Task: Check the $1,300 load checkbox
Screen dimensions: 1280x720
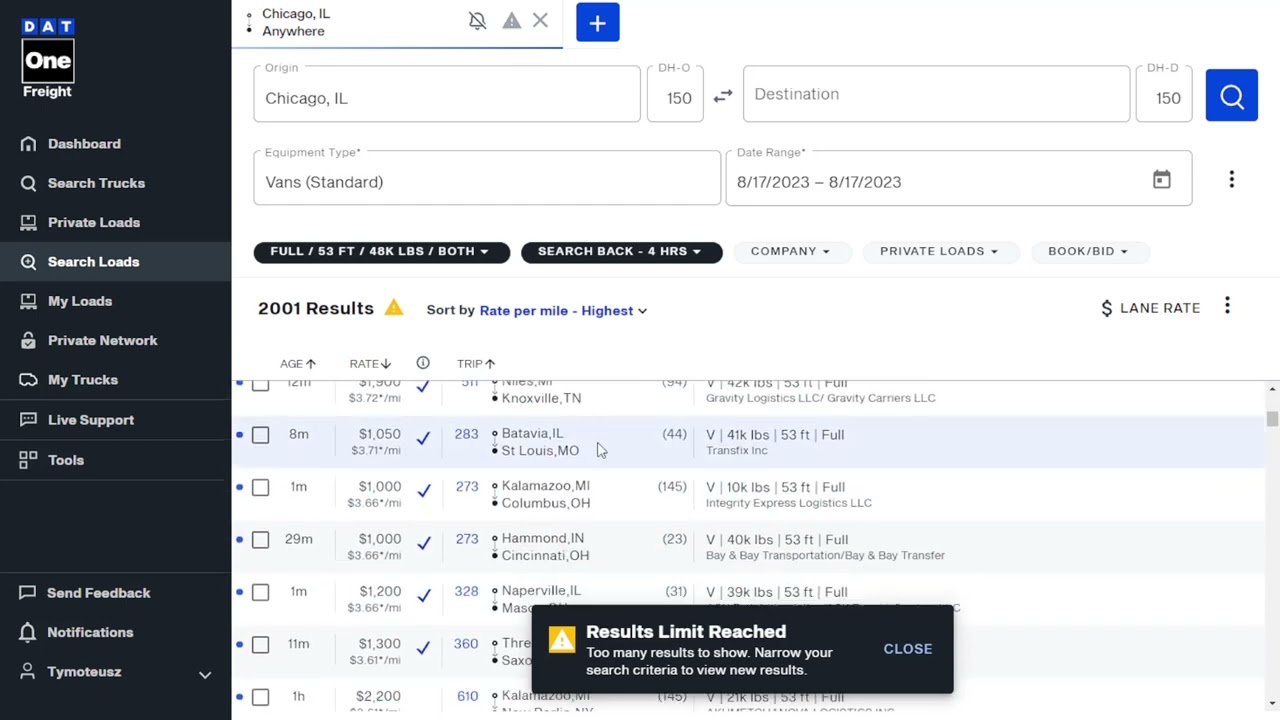Action: click(x=261, y=645)
